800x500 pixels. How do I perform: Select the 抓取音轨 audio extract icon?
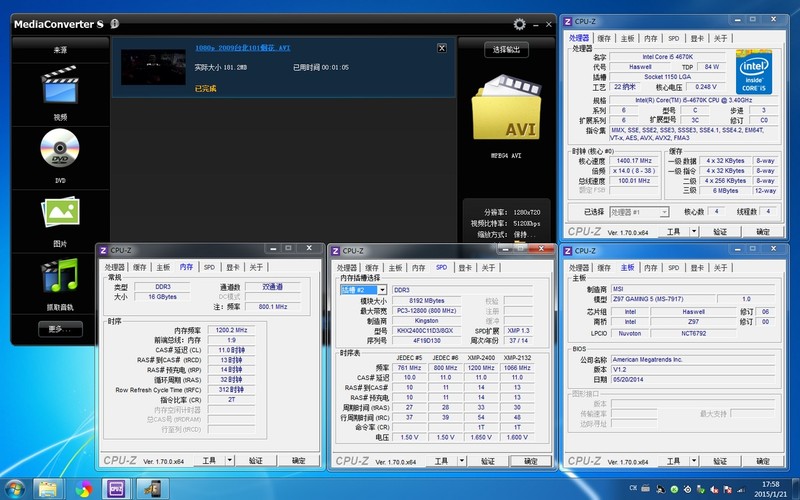pos(60,275)
